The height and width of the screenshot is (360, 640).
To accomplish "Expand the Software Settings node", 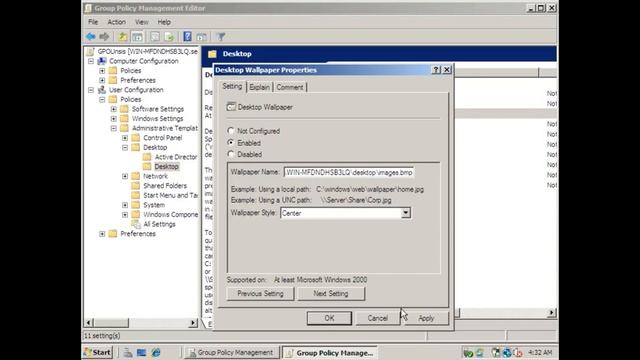I will (x=114, y=109).
